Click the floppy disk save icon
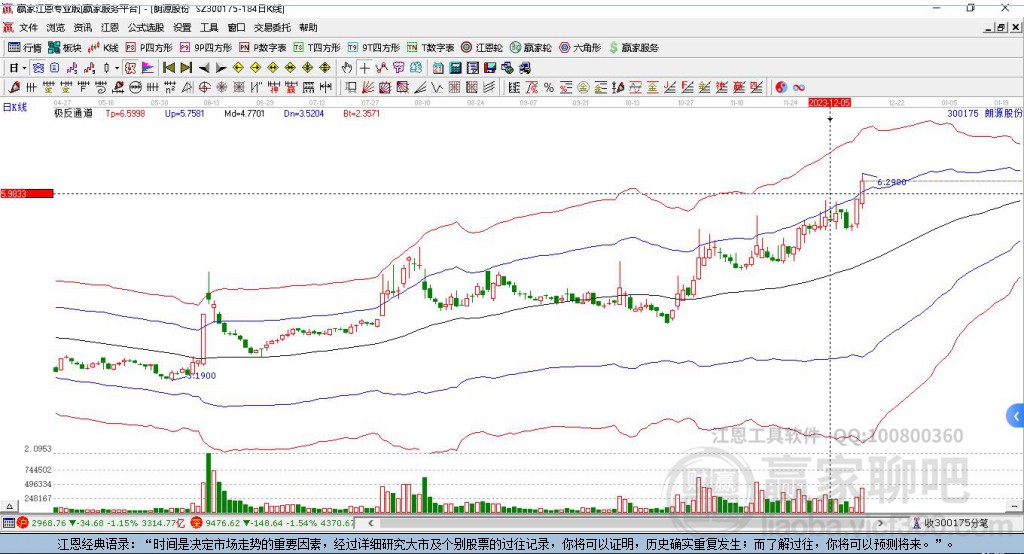This screenshot has height=554, width=1024. pyautogui.click(x=490, y=68)
